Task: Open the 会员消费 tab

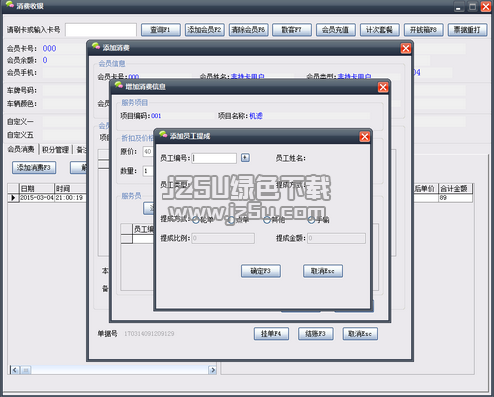Action: click(x=21, y=150)
